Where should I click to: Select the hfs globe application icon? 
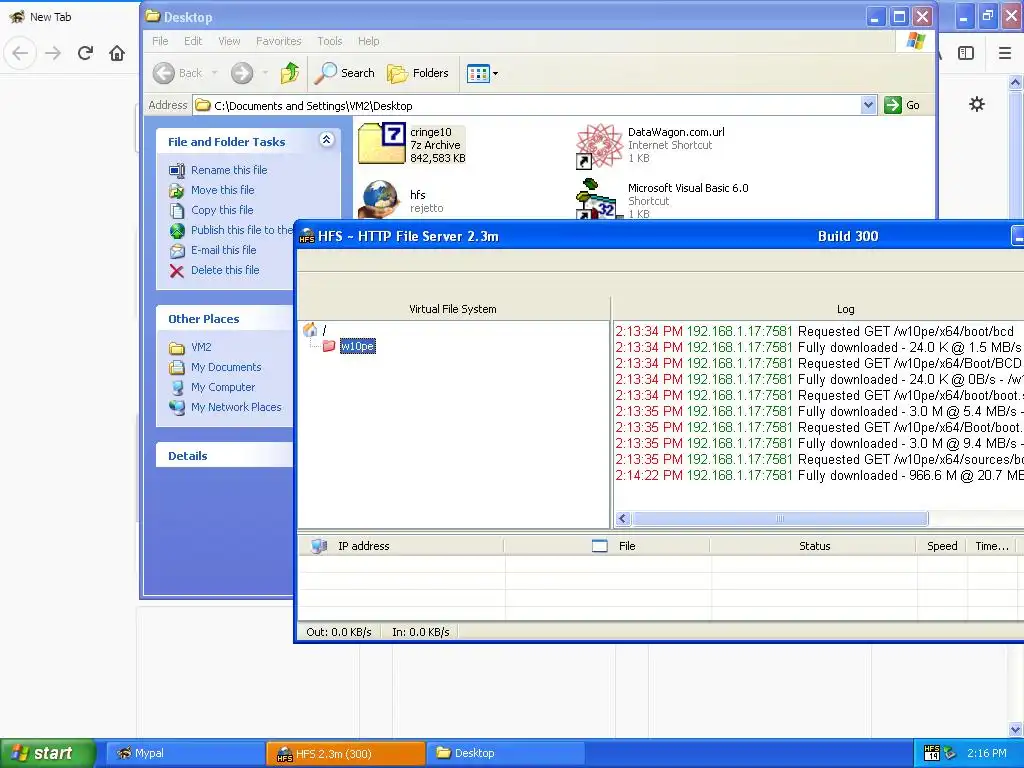click(x=379, y=199)
